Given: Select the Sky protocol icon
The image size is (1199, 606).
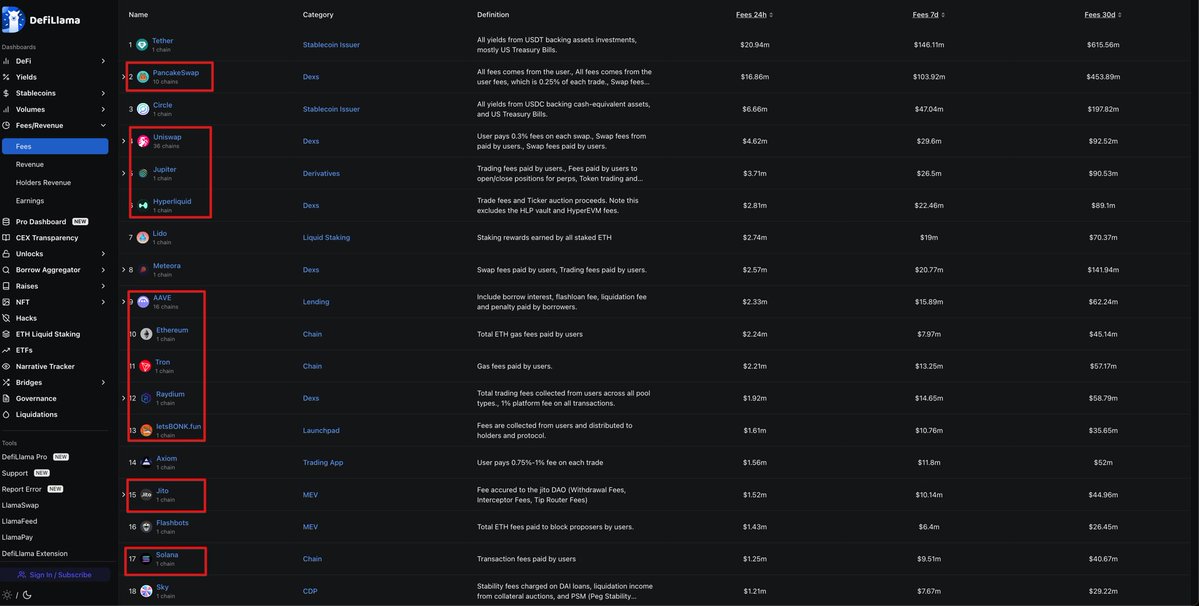Looking at the screenshot, I should click(x=146, y=591).
